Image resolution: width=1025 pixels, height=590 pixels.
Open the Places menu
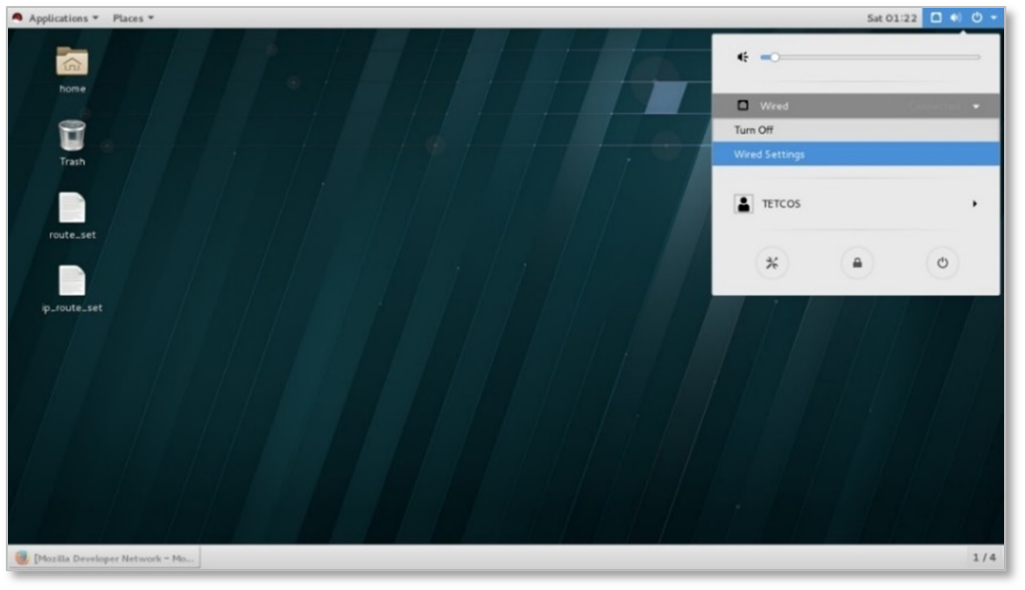point(133,18)
